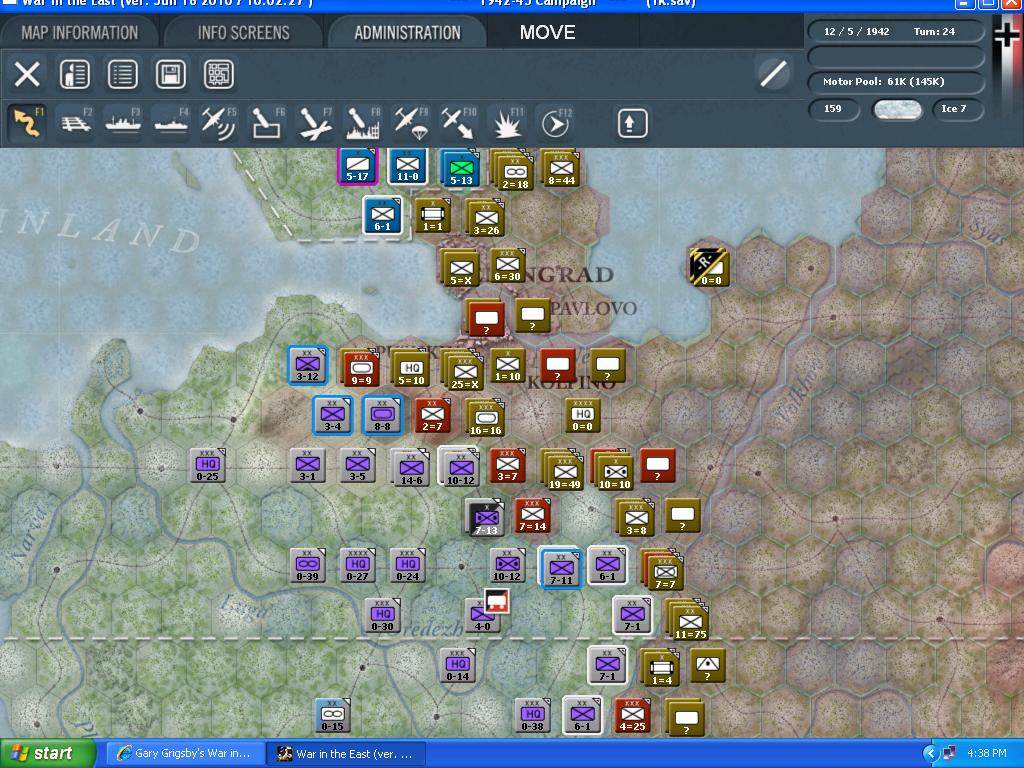
Task: Select German unit 14-6 counter
Action: tap(411, 468)
